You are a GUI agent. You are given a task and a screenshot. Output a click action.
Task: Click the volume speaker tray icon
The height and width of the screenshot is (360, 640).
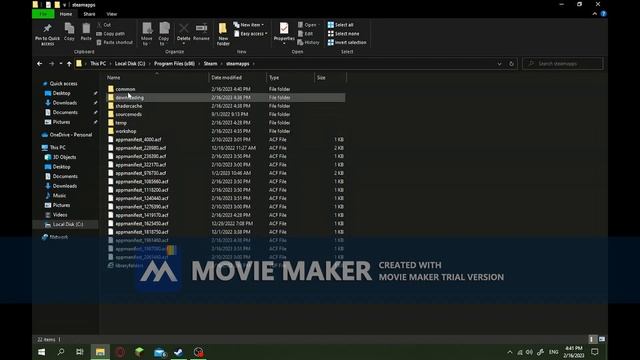529,352
